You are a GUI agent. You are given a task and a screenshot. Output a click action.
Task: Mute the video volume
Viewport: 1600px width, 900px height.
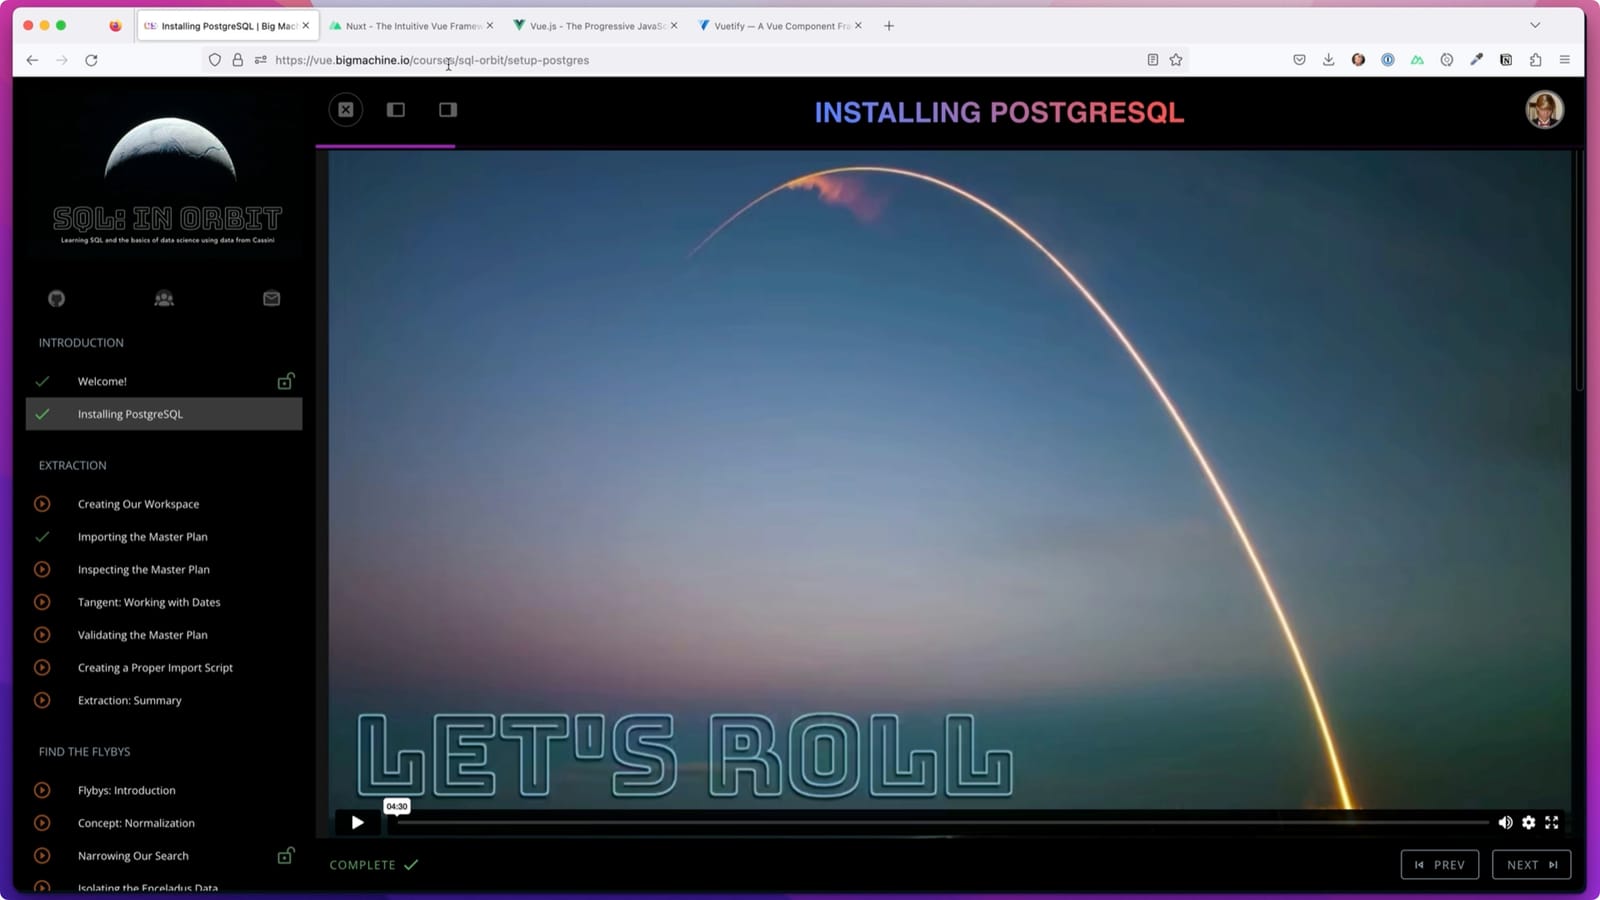[1505, 822]
